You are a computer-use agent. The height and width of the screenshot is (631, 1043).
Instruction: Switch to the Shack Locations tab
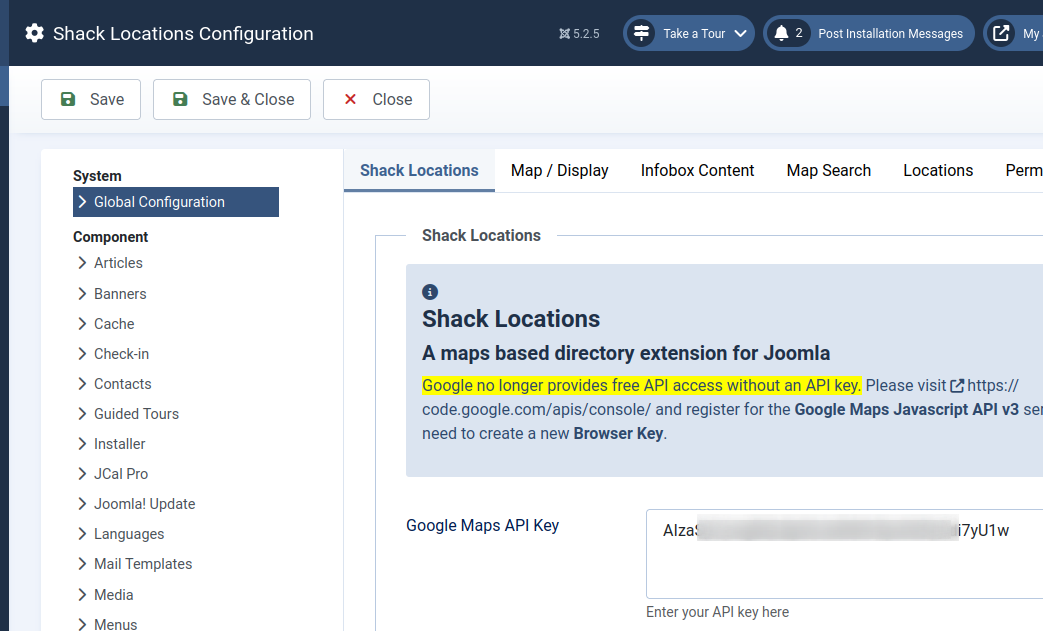[x=419, y=171]
